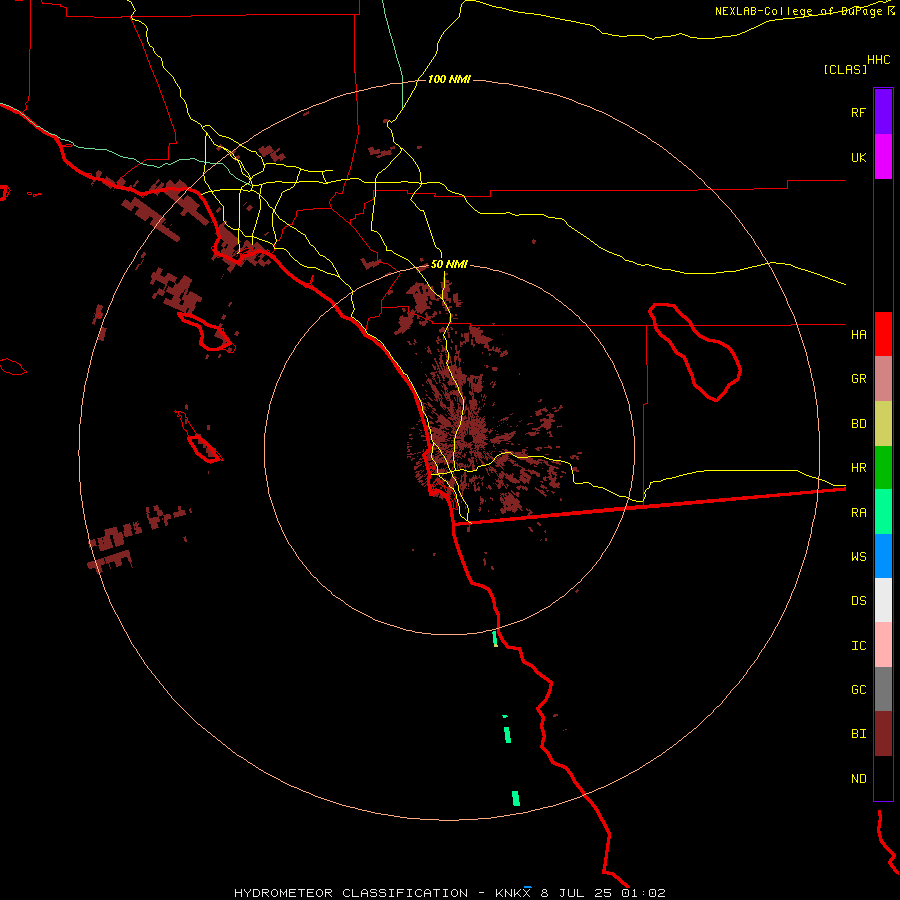The height and width of the screenshot is (900, 900).
Task: Click the [CLAS] units label
Action: click(x=845, y=69)
